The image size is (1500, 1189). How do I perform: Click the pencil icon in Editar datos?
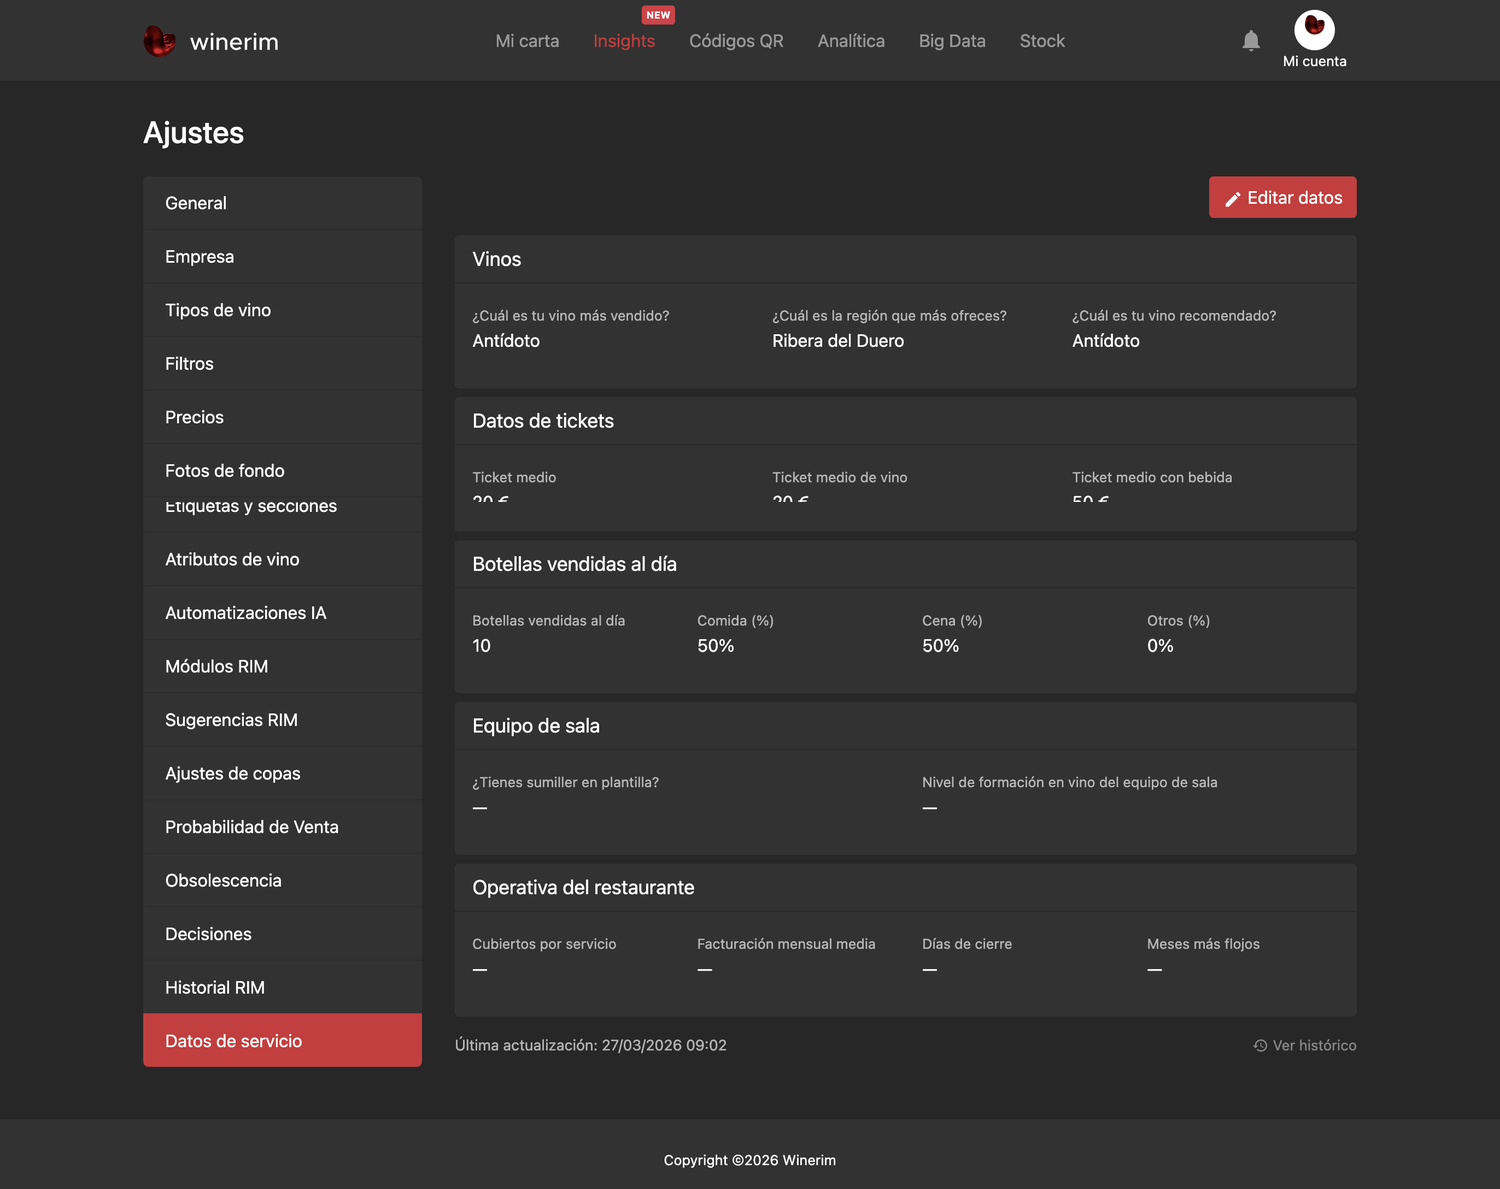[x=1233, y=199]
